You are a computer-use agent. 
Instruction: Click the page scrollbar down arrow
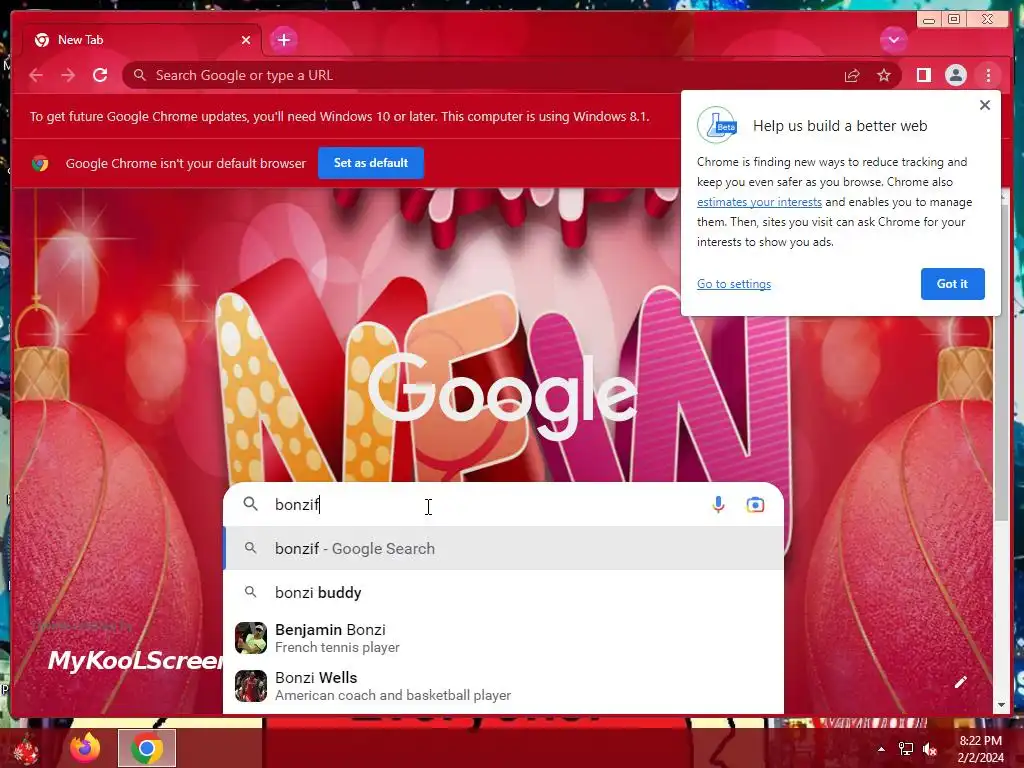click(x=1001, y=705)
